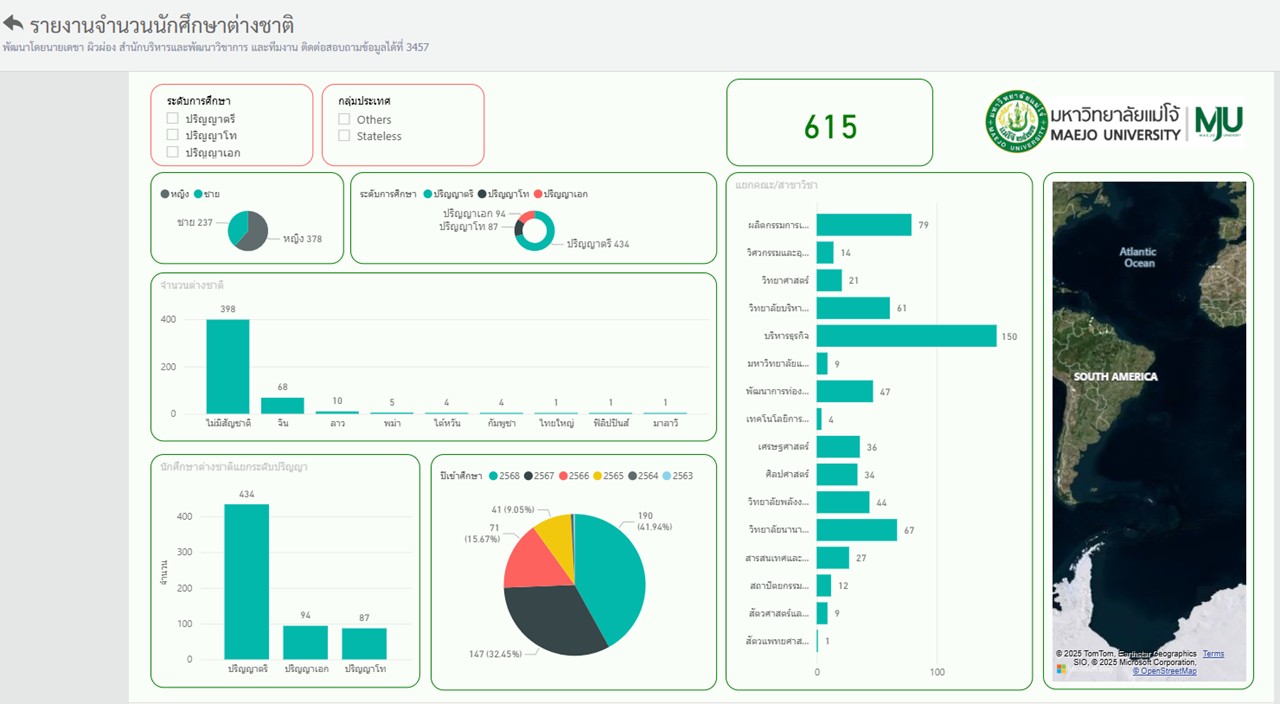Screen dimensions: 1280x720
Task: Tick the ปริญญาโท checkbox filter
Action: (x=173, y=135)
